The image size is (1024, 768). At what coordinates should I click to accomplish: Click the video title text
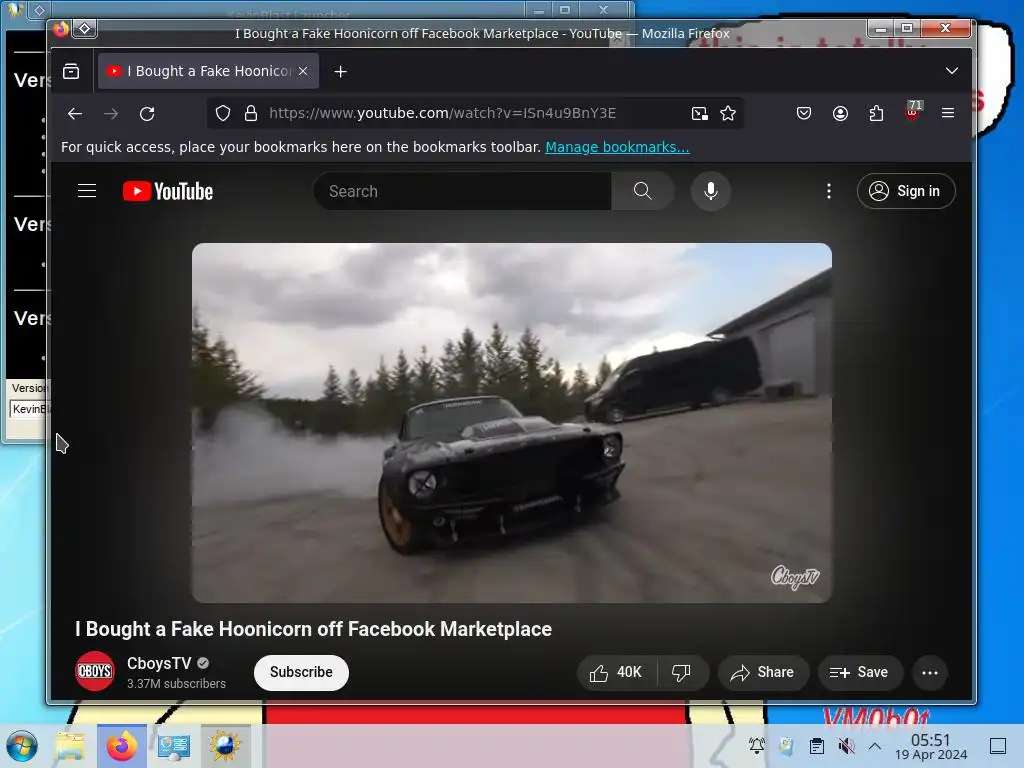coord(313,629)
